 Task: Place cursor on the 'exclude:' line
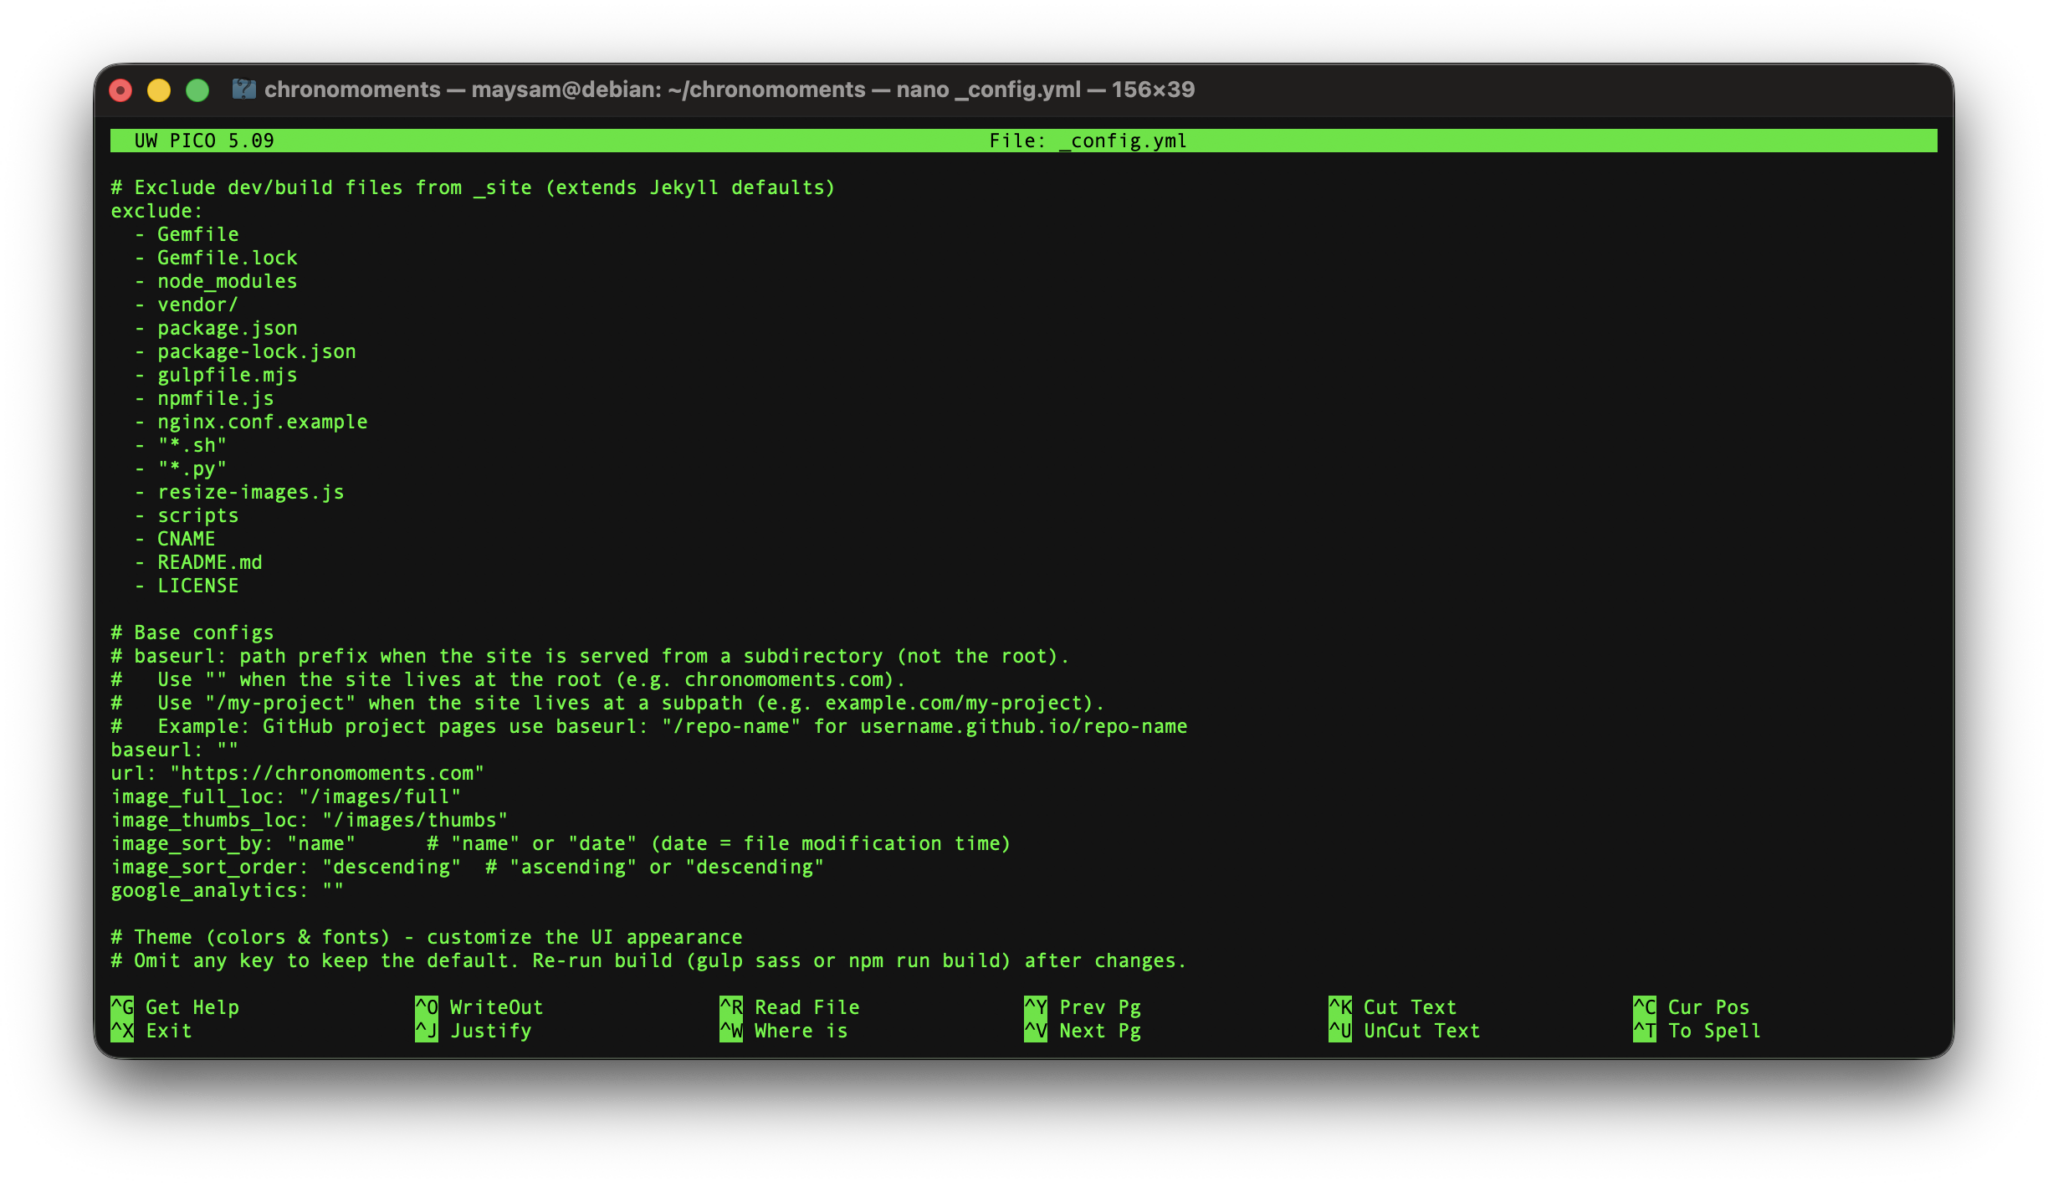(x=157, y=210)
